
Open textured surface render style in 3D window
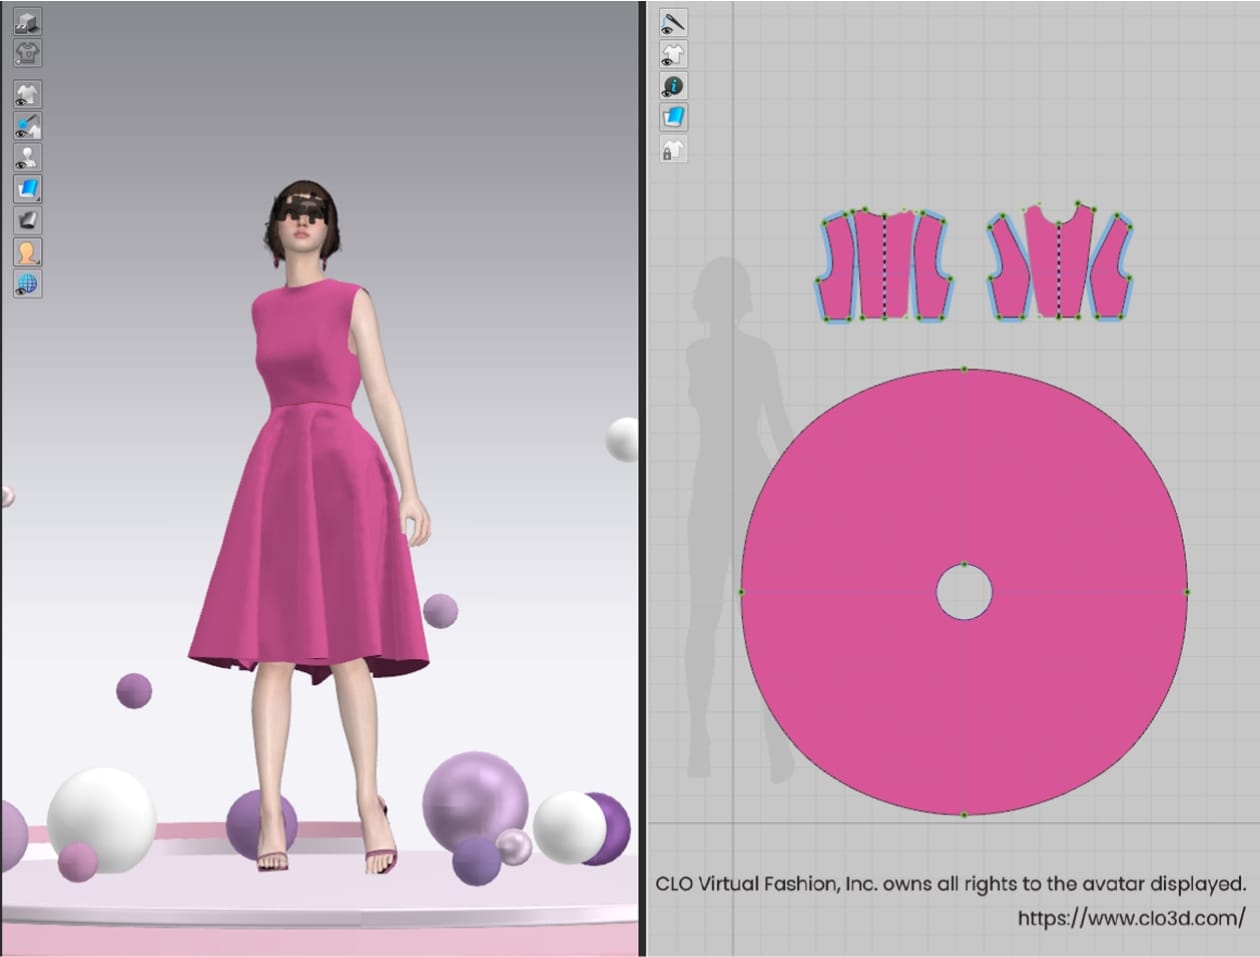pos(27,189)
